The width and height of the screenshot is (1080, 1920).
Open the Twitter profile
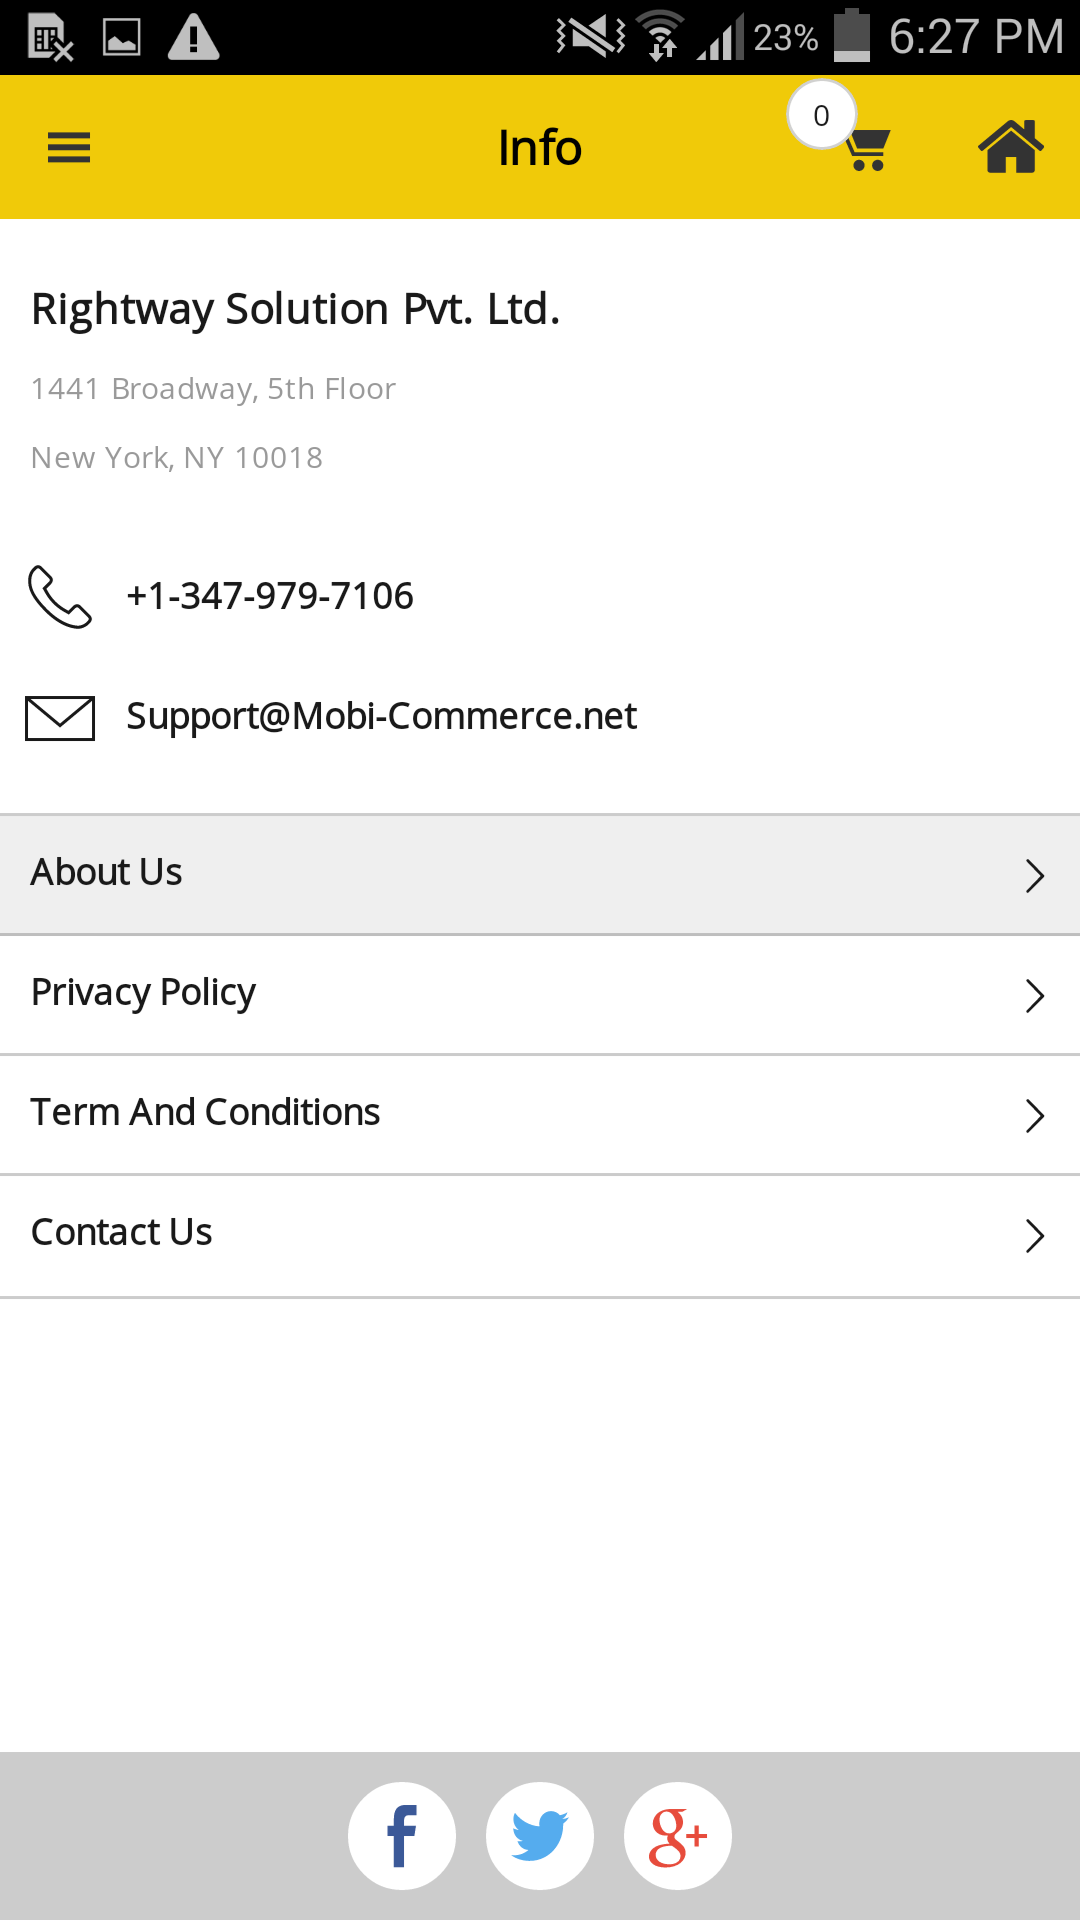[540, 1836]
